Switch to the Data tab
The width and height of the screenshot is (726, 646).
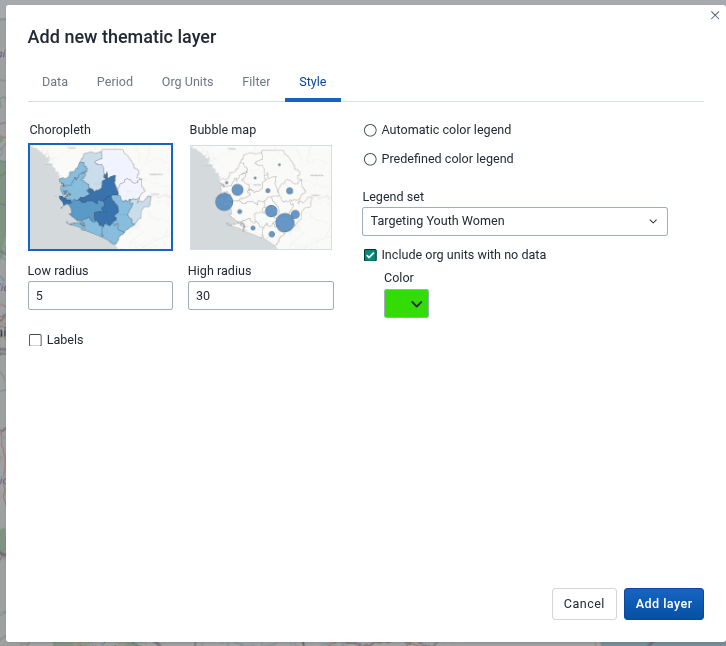pos(55,82)
